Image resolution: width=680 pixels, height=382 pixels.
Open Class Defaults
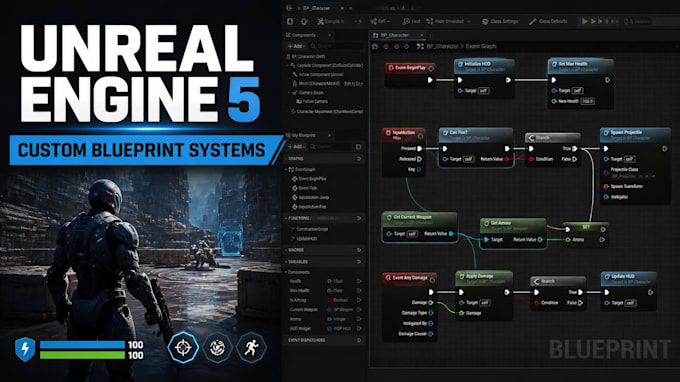[548, 21]
